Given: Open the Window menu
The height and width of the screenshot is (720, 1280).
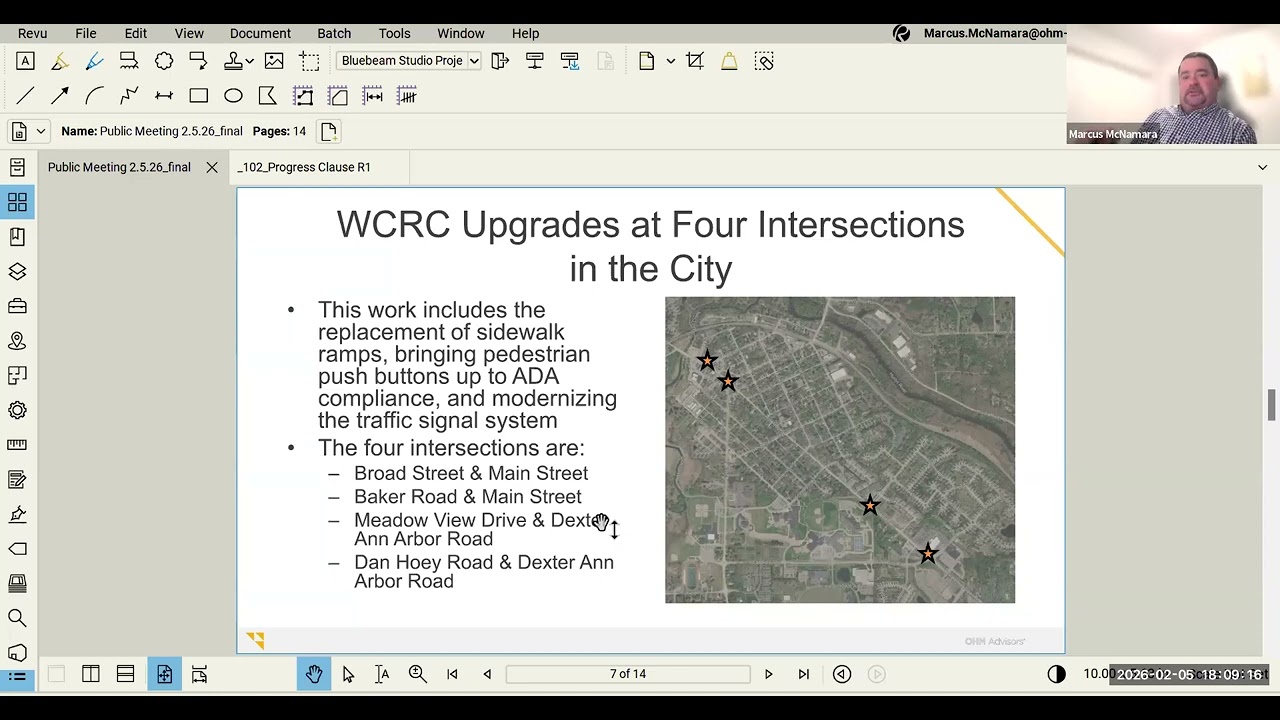Looking at the screenshot, I should [x=461, y=33].
